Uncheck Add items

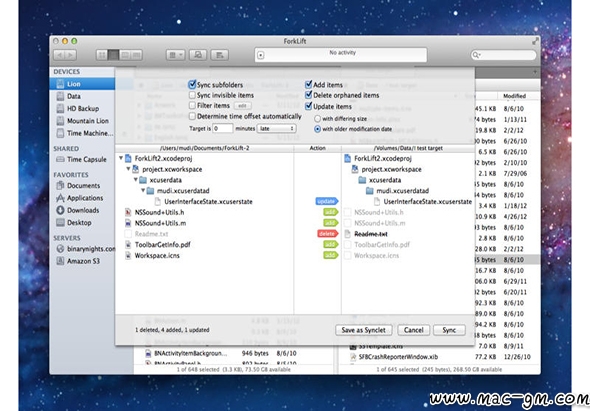[309, 85]
